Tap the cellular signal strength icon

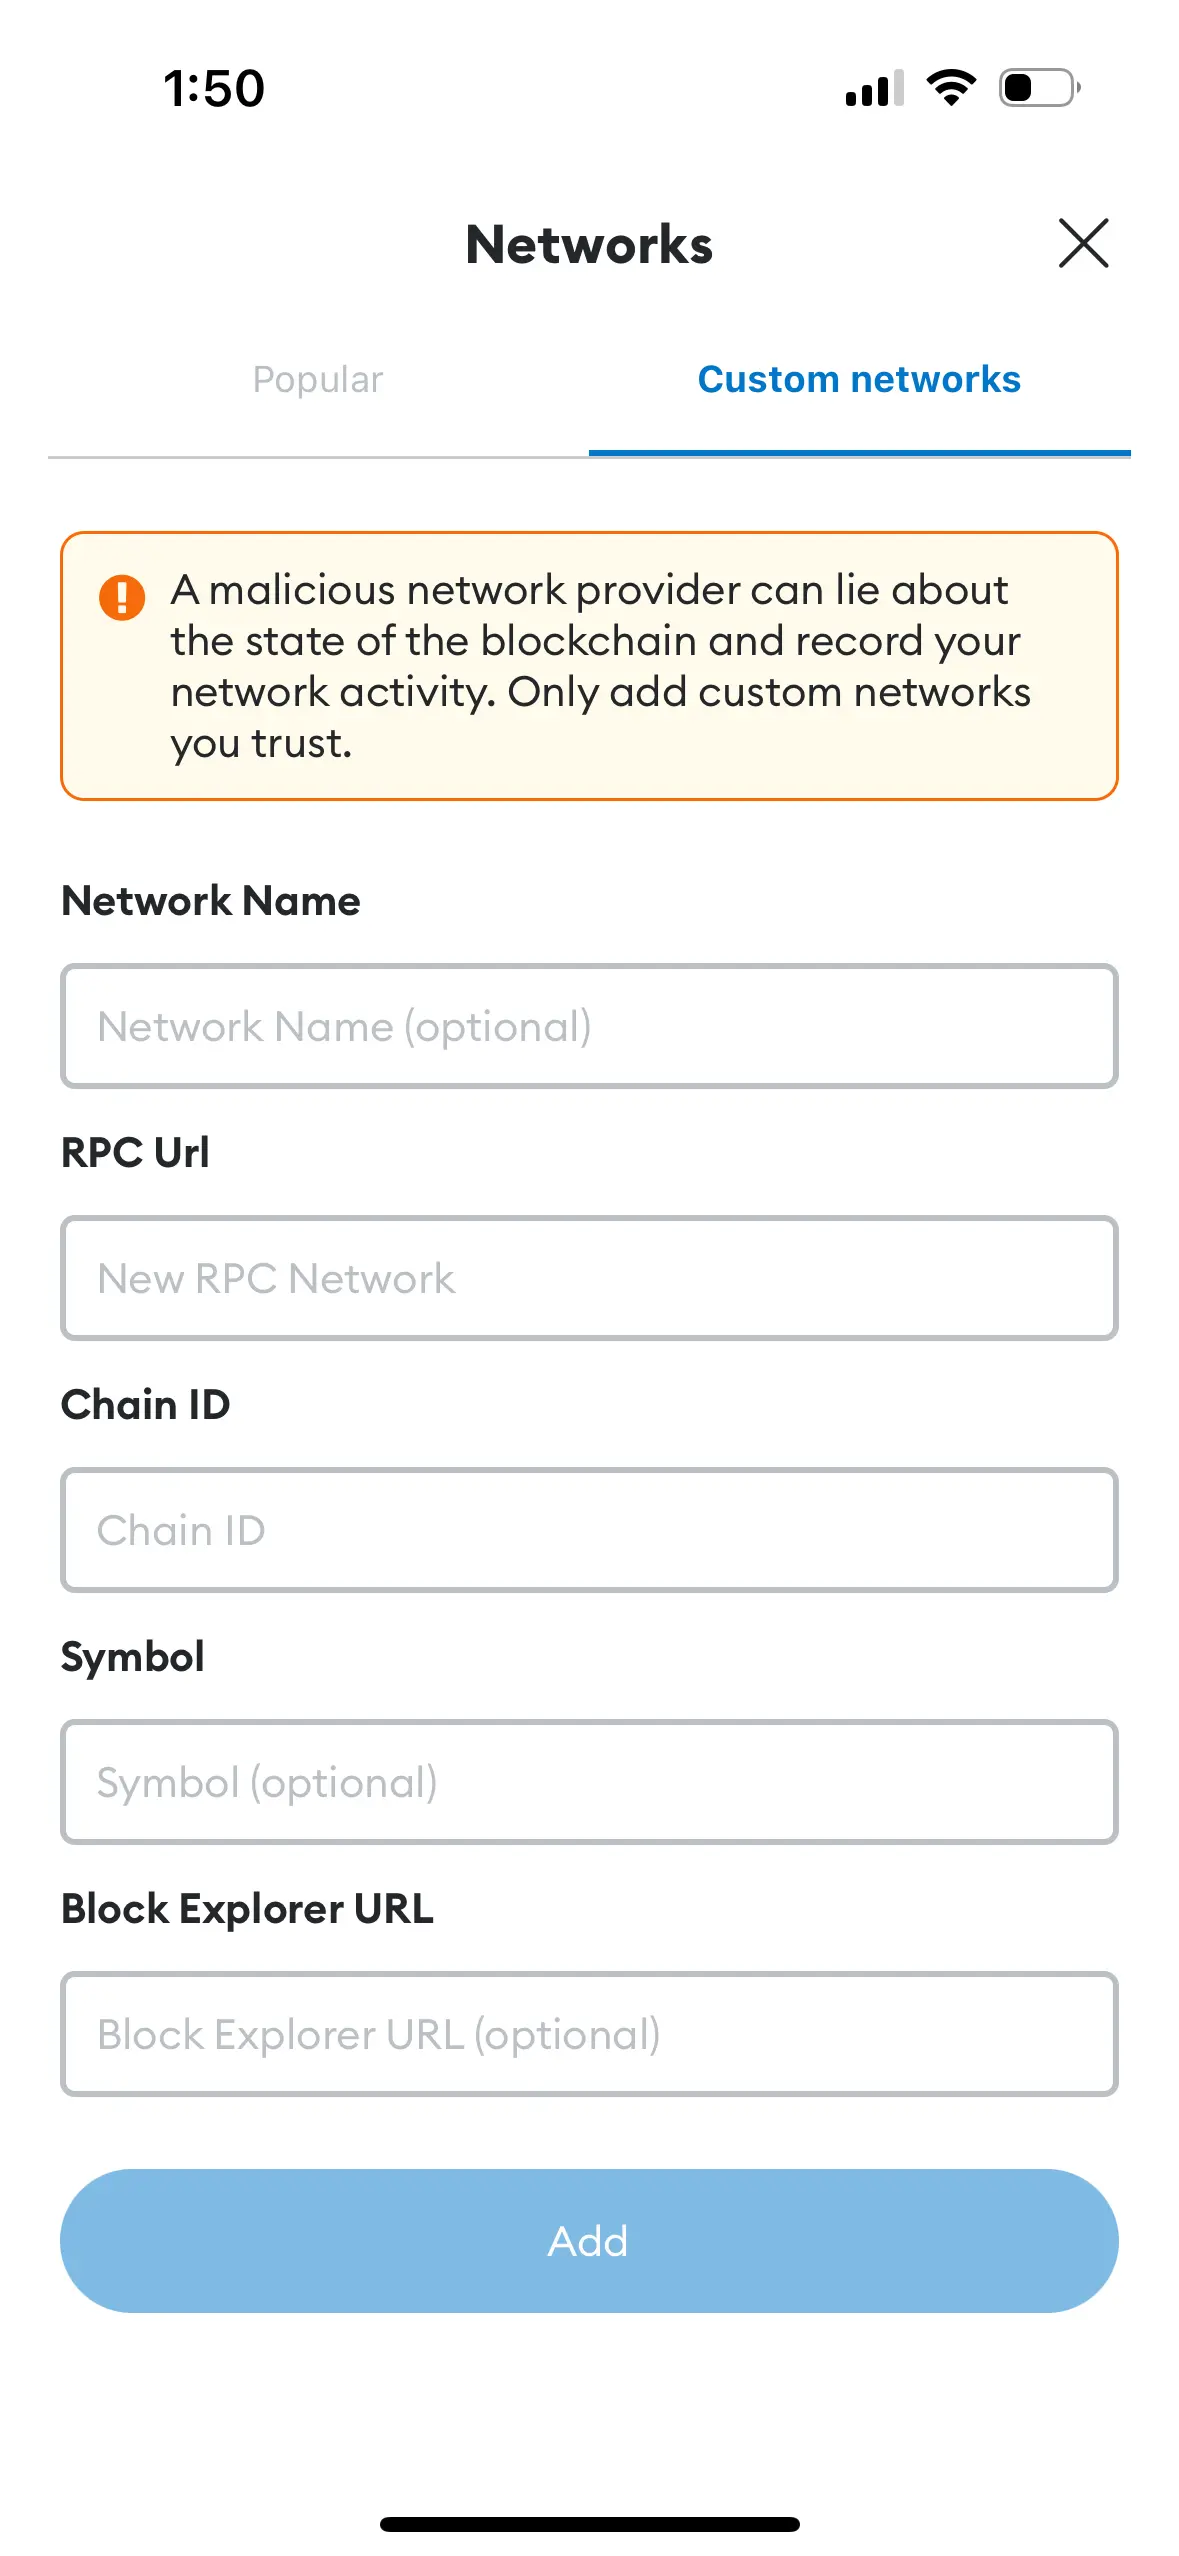coord(874,88)
